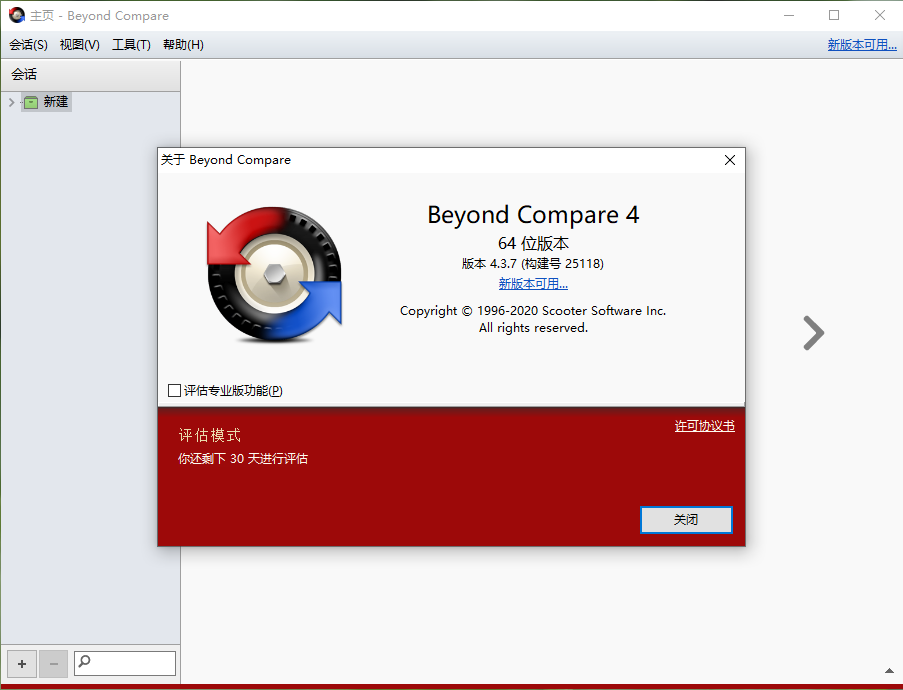Click 新版本可用... link in About dialog
The height and width of the screenshot is (690, 903).
(533, 284)
